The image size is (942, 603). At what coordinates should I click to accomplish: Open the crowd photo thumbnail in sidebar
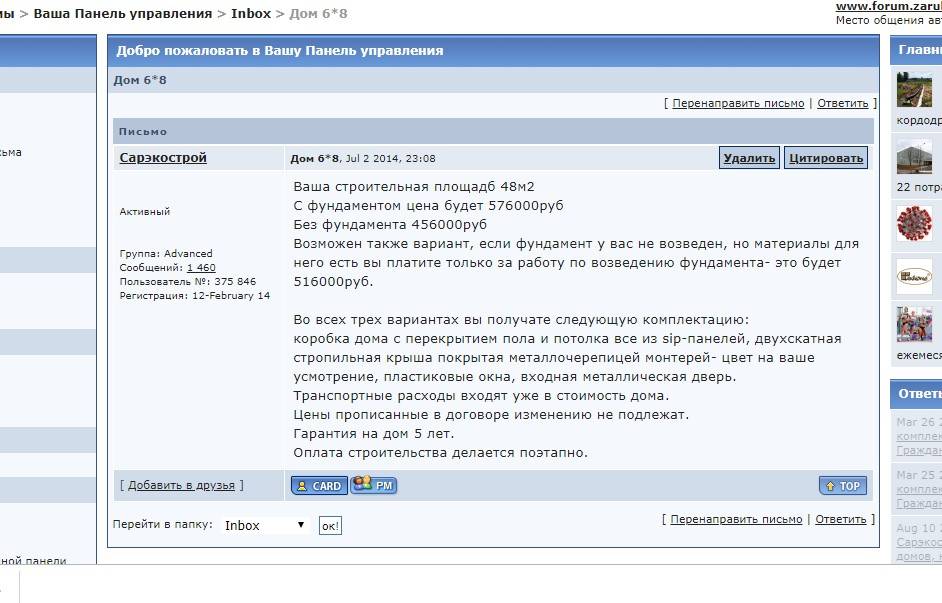pos(913,326)
